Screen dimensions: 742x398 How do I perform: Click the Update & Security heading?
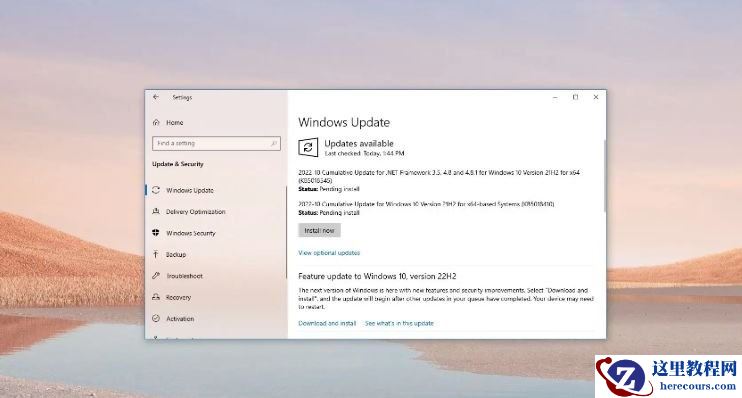pyautogui.click(x=177, y=164)
